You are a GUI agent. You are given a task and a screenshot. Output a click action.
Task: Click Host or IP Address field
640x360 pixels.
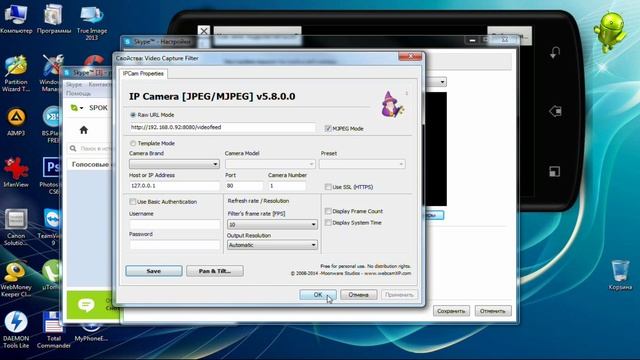click(x=174, y=186)
